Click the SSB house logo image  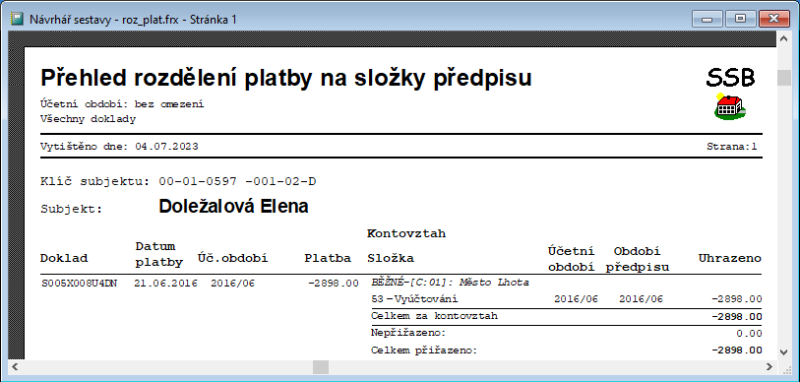coord(730,107)
